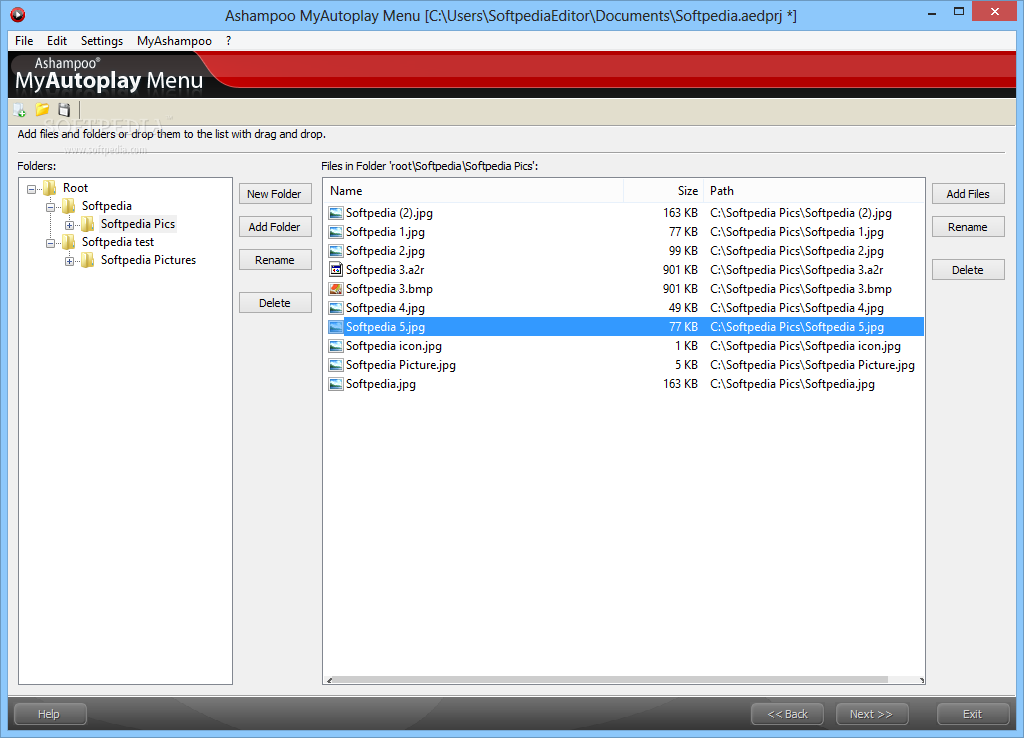Image resolution: width=1024 pixels, height=738 pixels.
Task: Open the MyAshampoo menu
Action: tap(174, 40)
